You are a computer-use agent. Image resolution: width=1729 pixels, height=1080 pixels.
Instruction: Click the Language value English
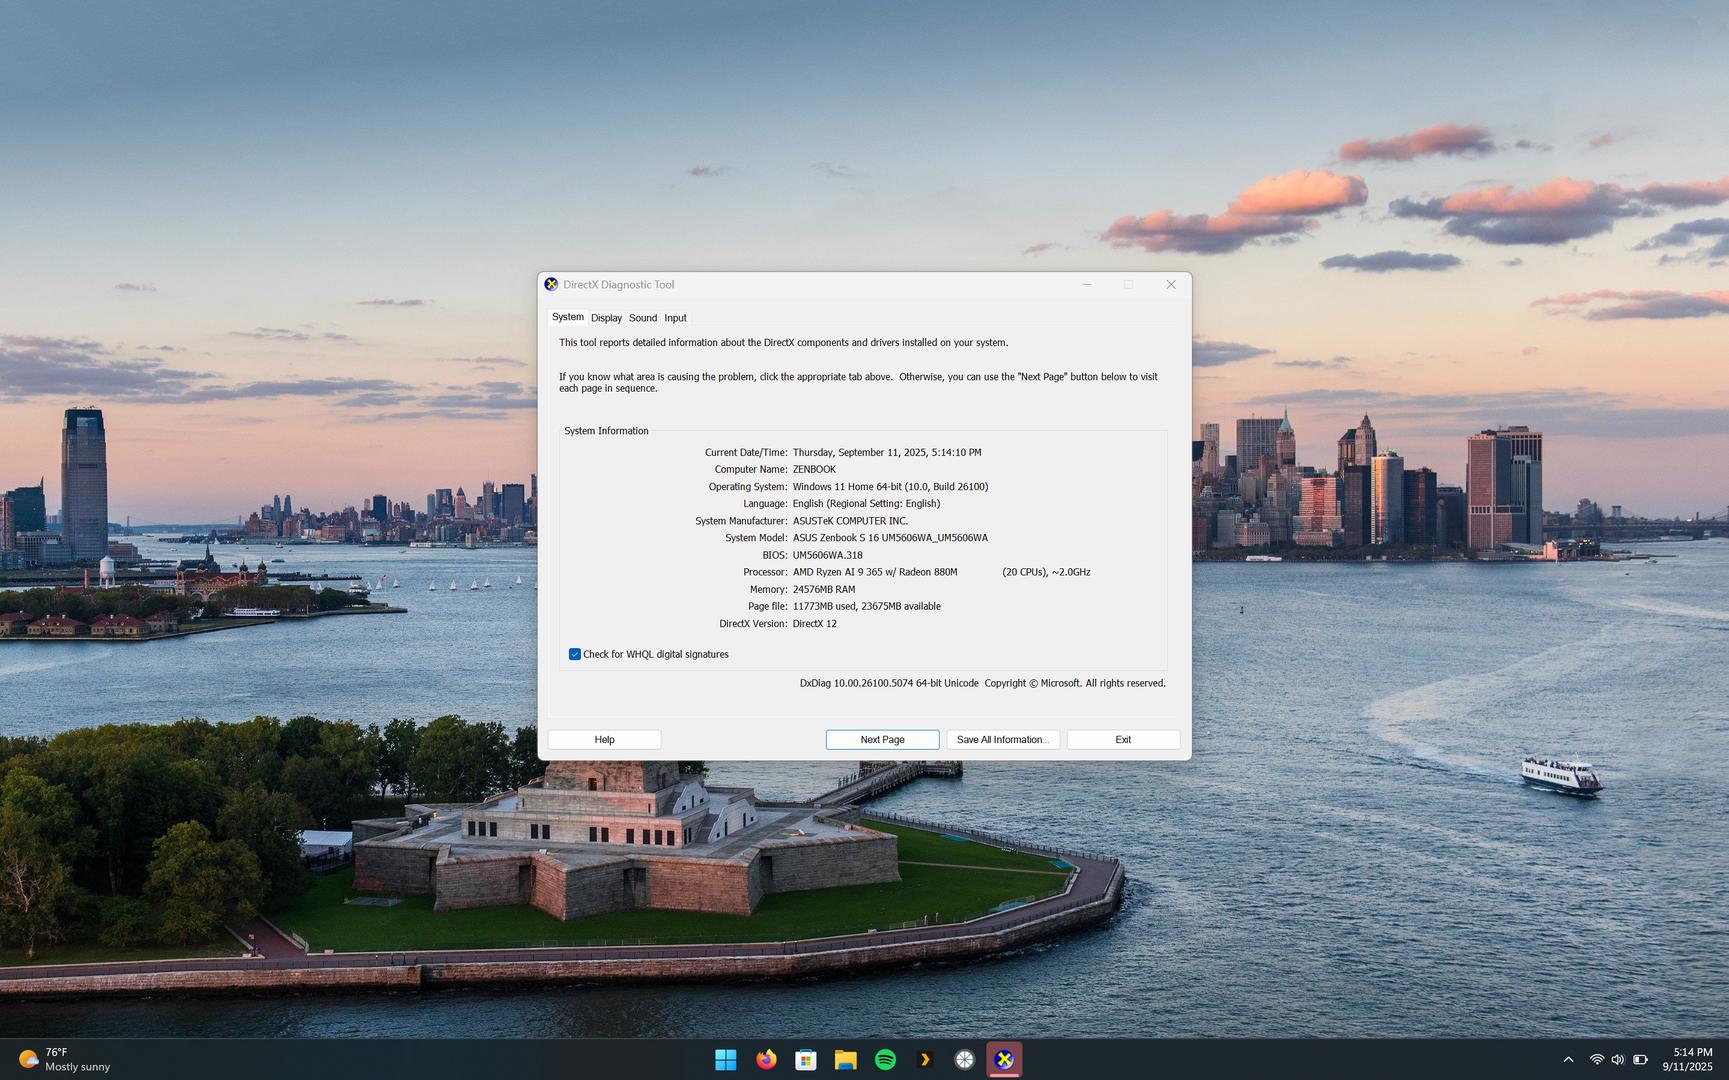pyautogui.click(x=866, y=504)
